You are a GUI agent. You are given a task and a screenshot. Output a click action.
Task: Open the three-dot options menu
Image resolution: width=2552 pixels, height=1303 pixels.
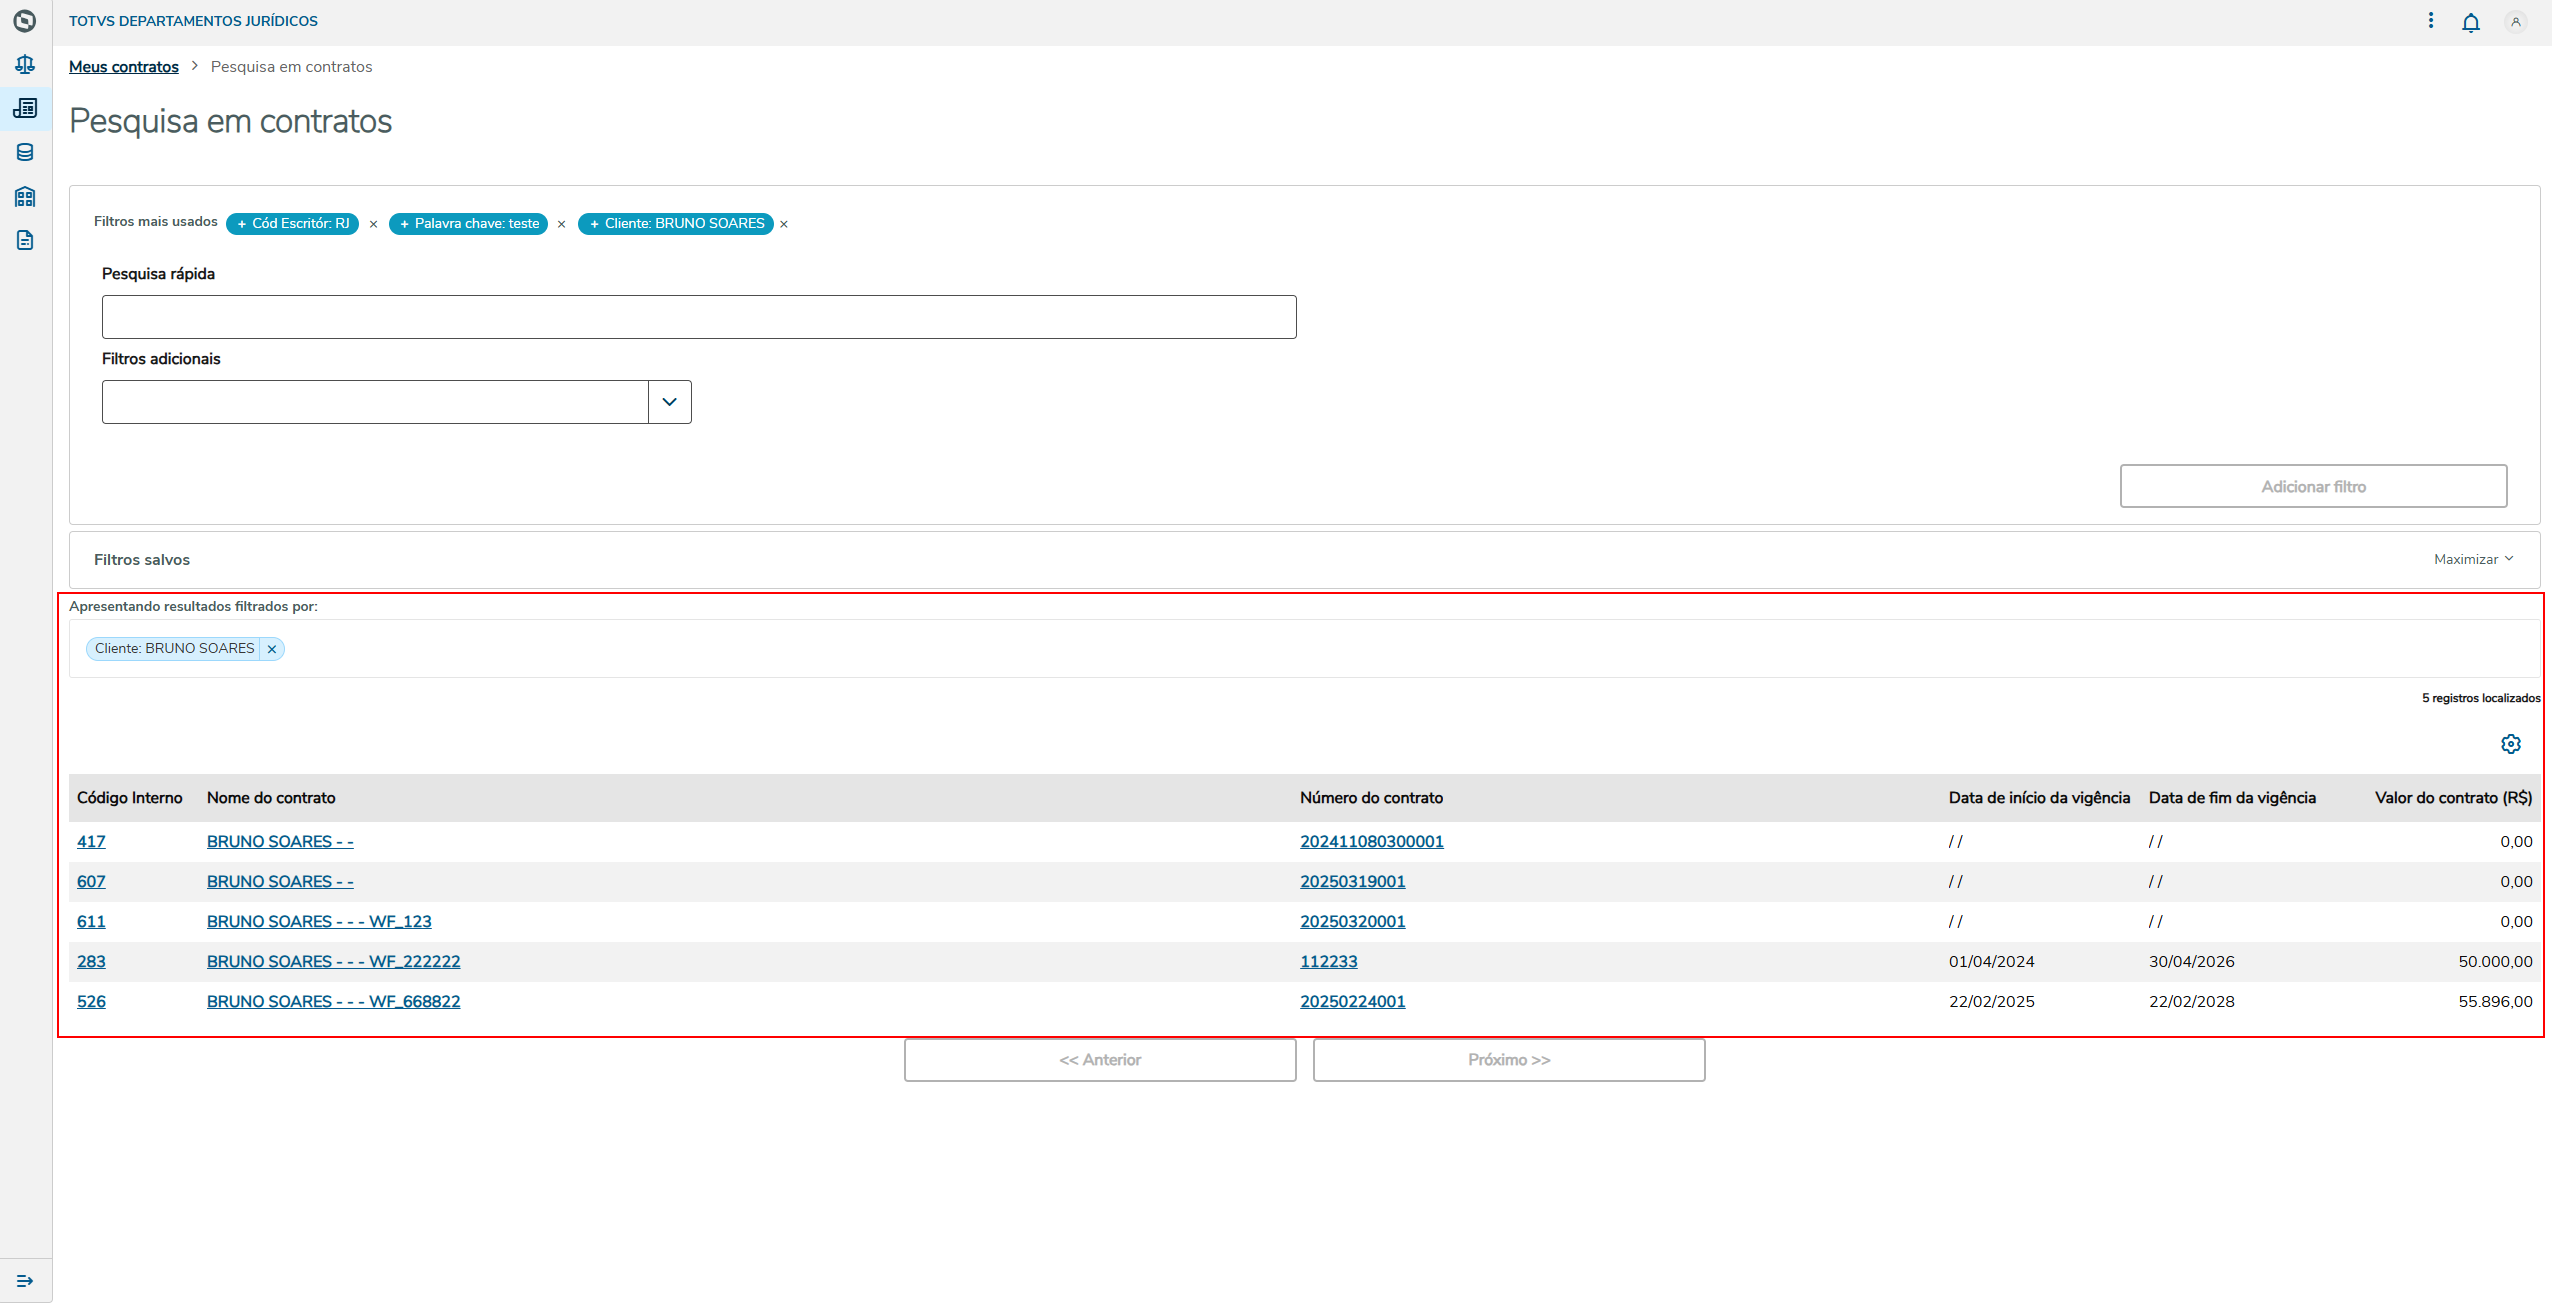(x=2431, y=21)
